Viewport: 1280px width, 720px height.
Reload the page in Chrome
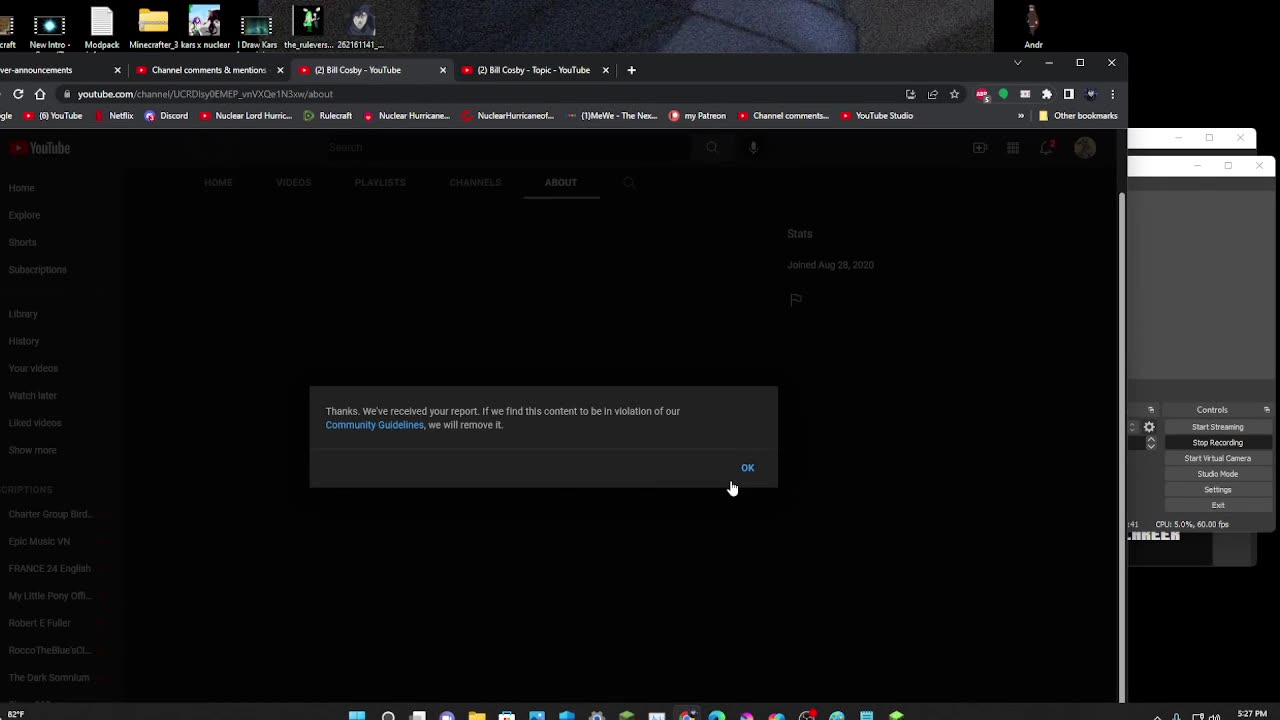[x=18, y=94]
